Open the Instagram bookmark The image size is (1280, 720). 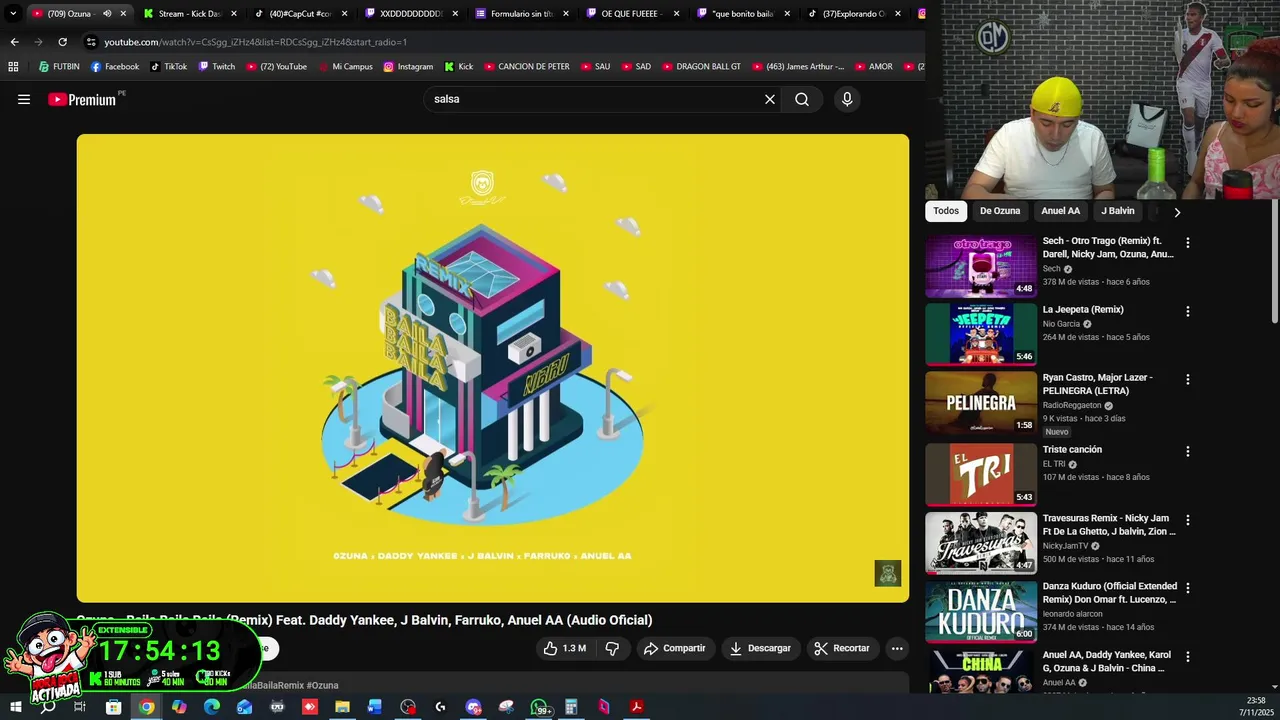(408, 67)
